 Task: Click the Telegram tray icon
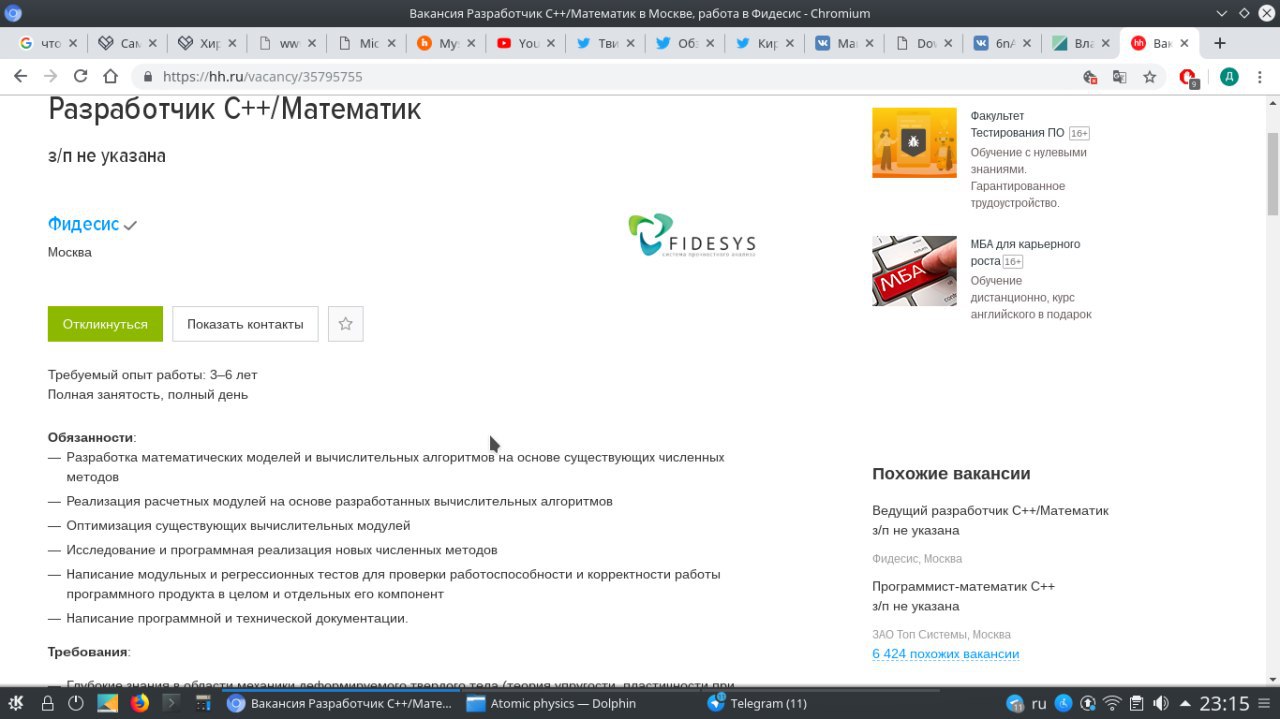(x=1015, y=703)
